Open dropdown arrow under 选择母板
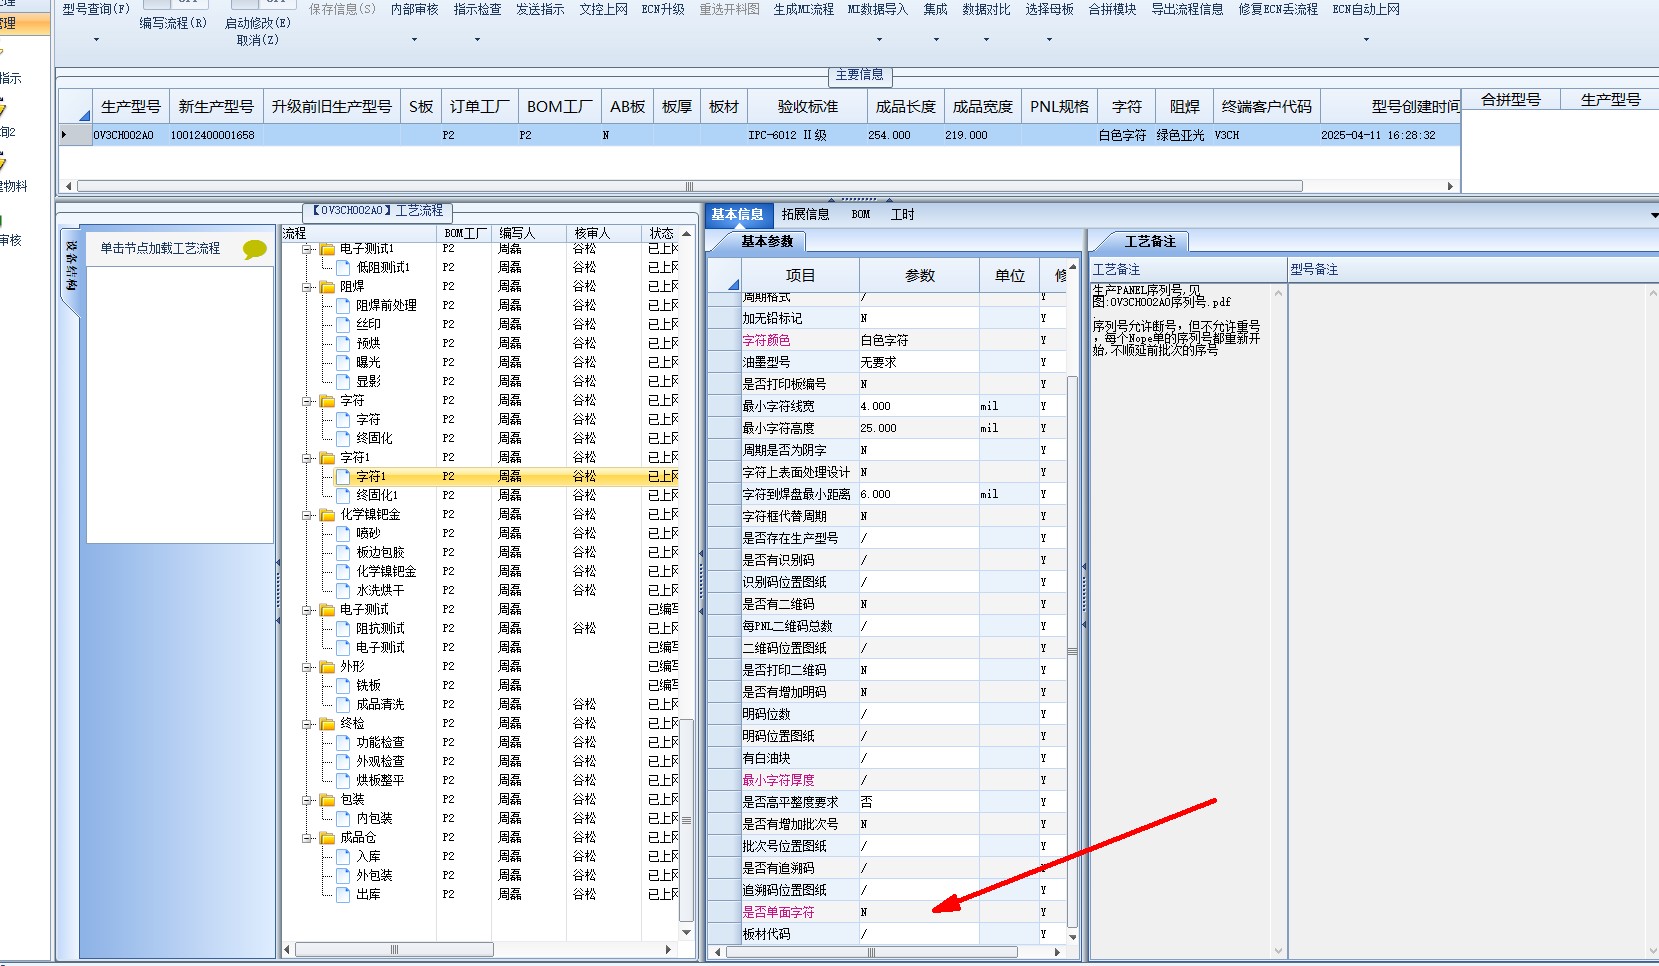1659x966 pixels. 1049,40
